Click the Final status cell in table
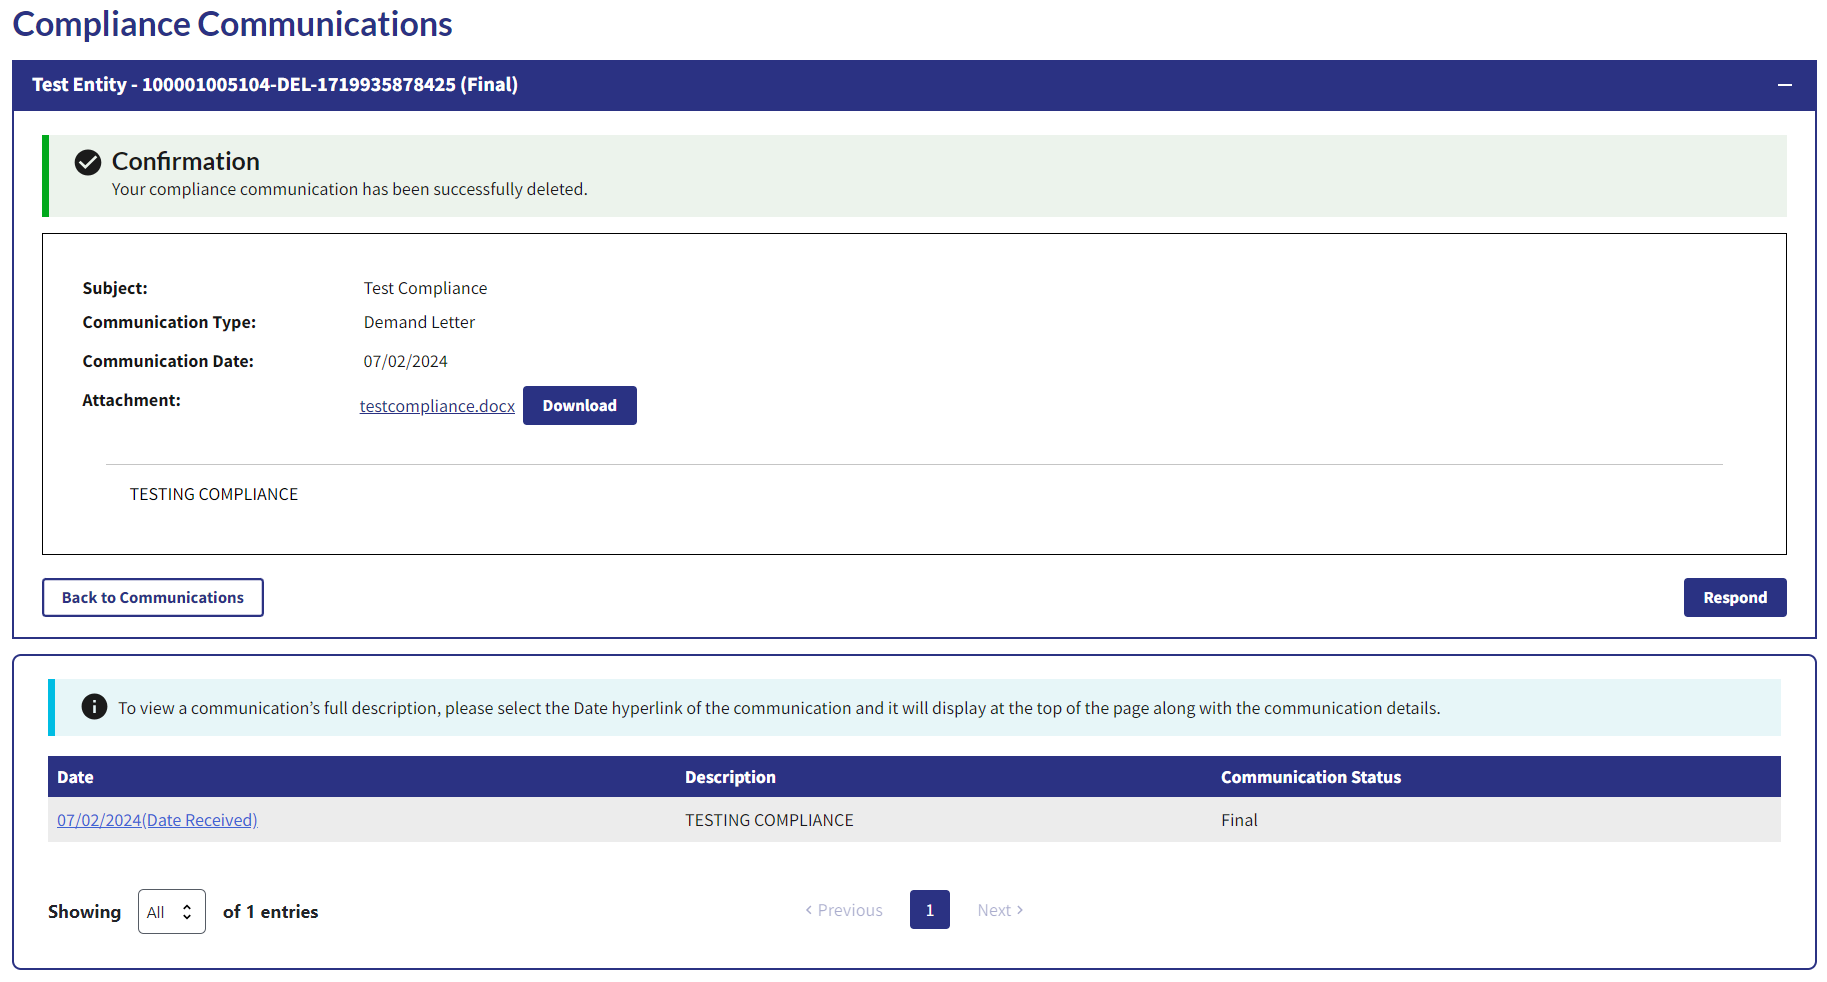This screenshot has height=982, width=1827. coord(1239,820)
